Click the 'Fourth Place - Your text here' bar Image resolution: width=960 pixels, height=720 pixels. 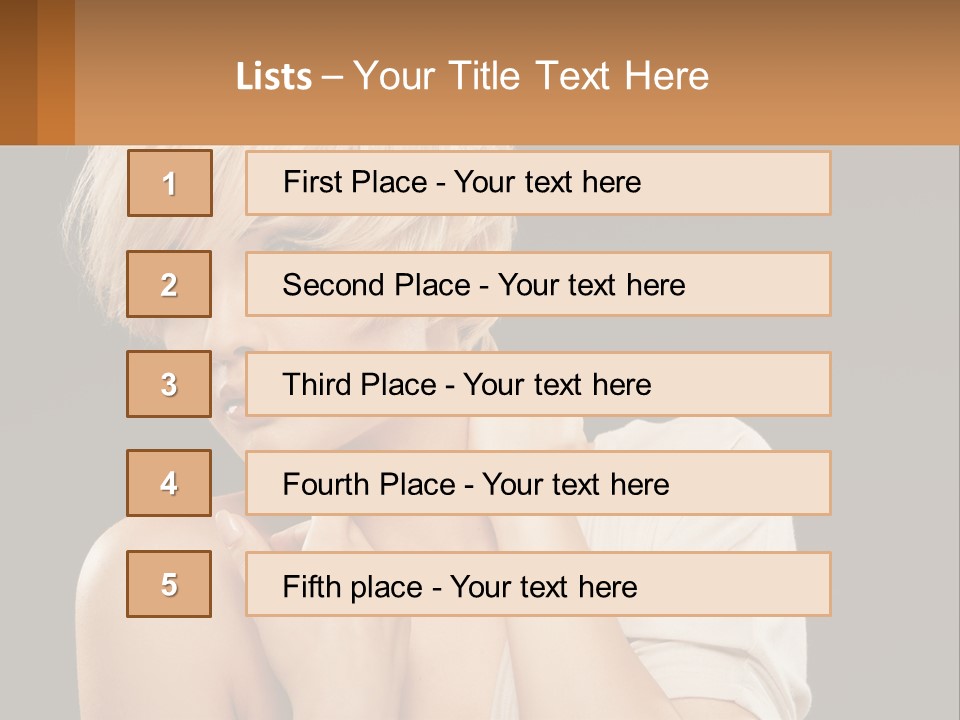[538, 484]
